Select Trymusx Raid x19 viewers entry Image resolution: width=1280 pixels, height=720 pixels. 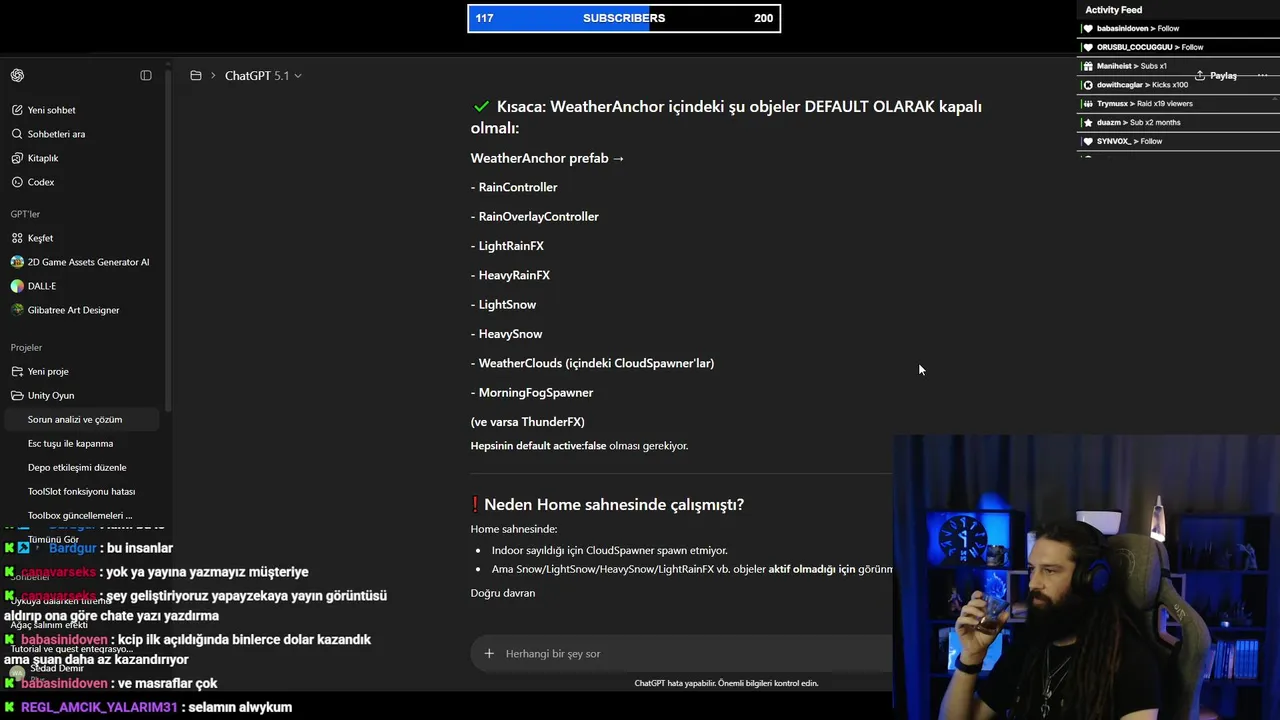click(1178, 104)
